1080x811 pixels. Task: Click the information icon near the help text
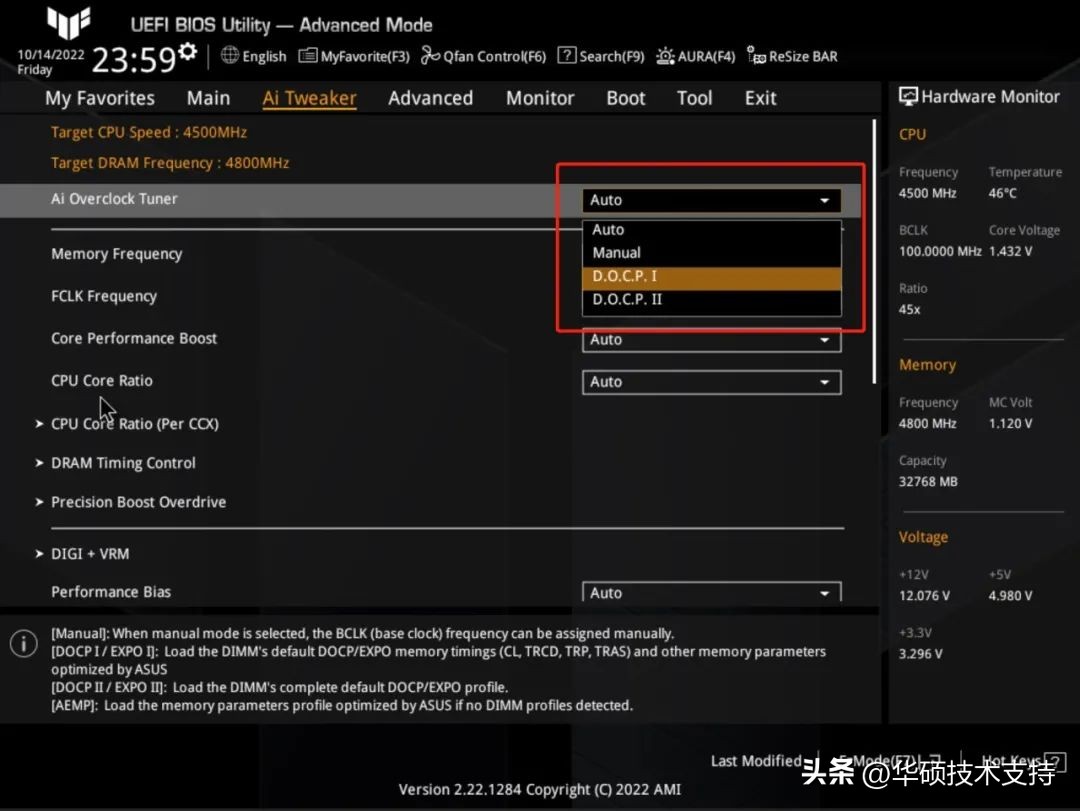[23, 643]
